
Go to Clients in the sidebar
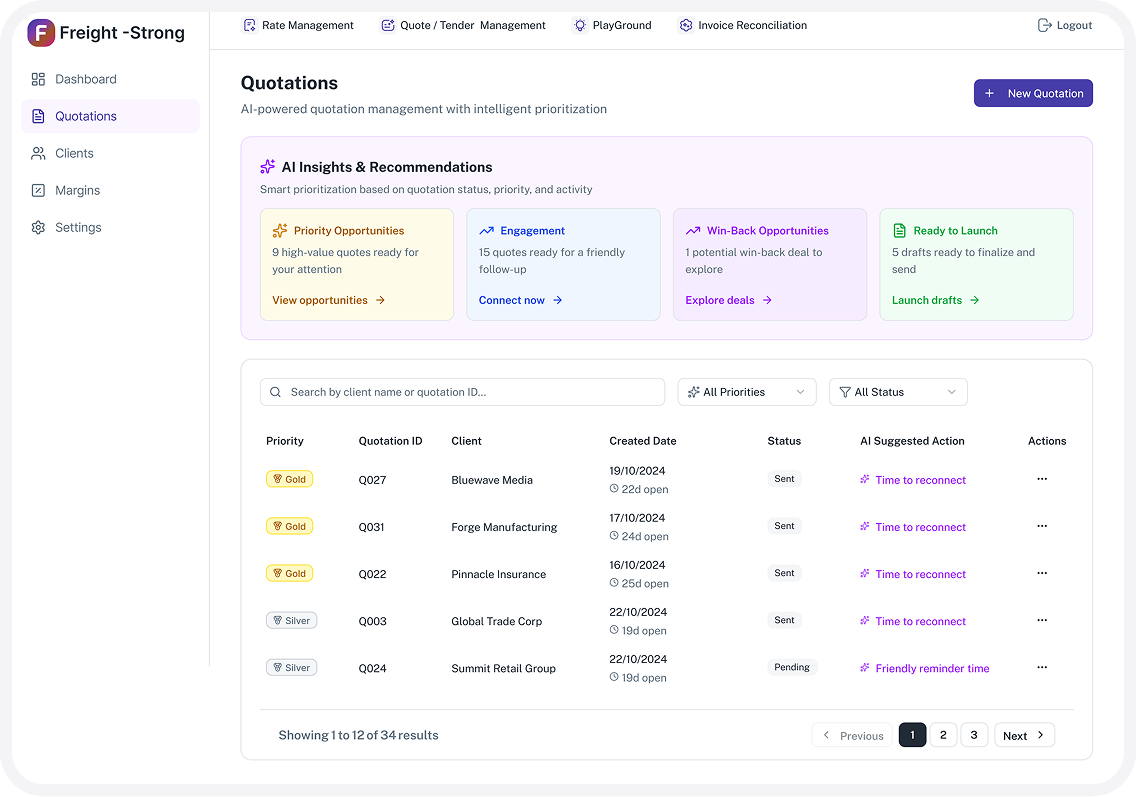coord(74,153)
